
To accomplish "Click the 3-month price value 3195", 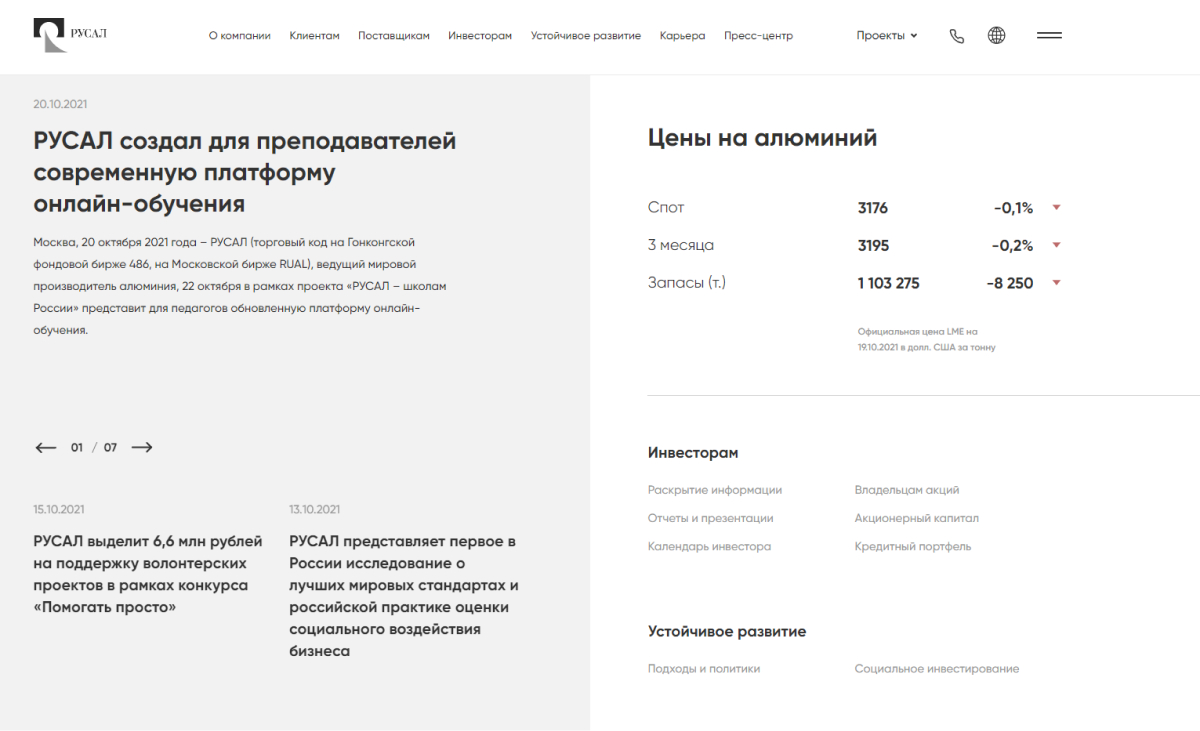I will [873, 245].
